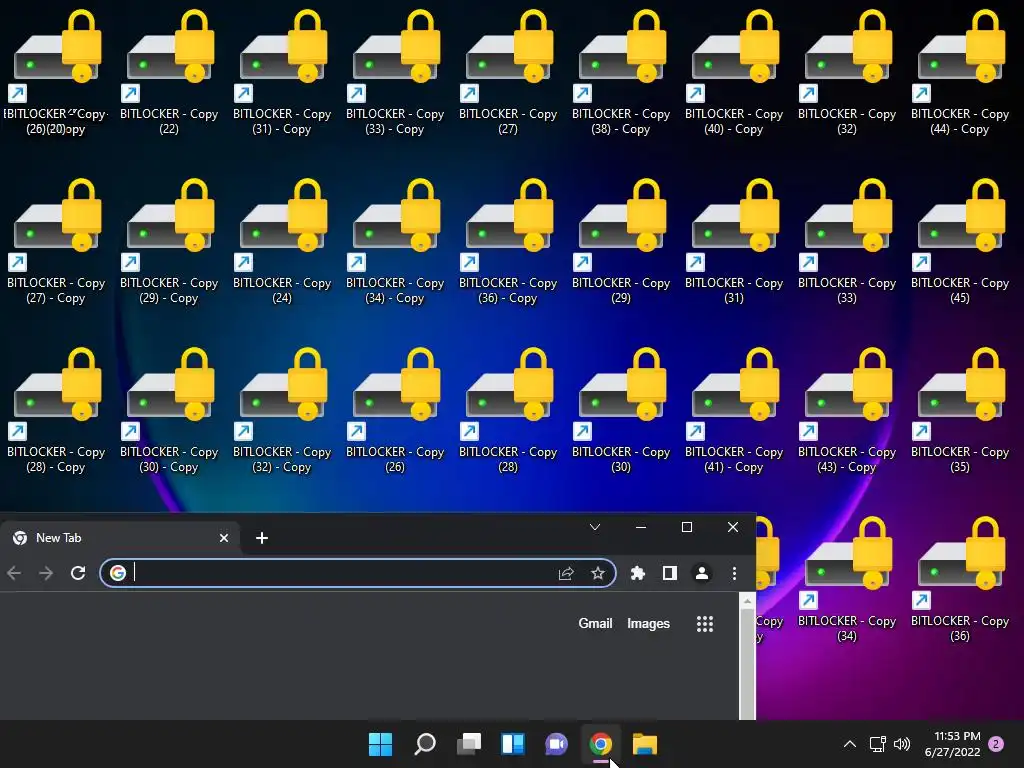The image size is (1024, 768).
Task: Open a new Chrome tab with plus button
Action: click(262, 538)
